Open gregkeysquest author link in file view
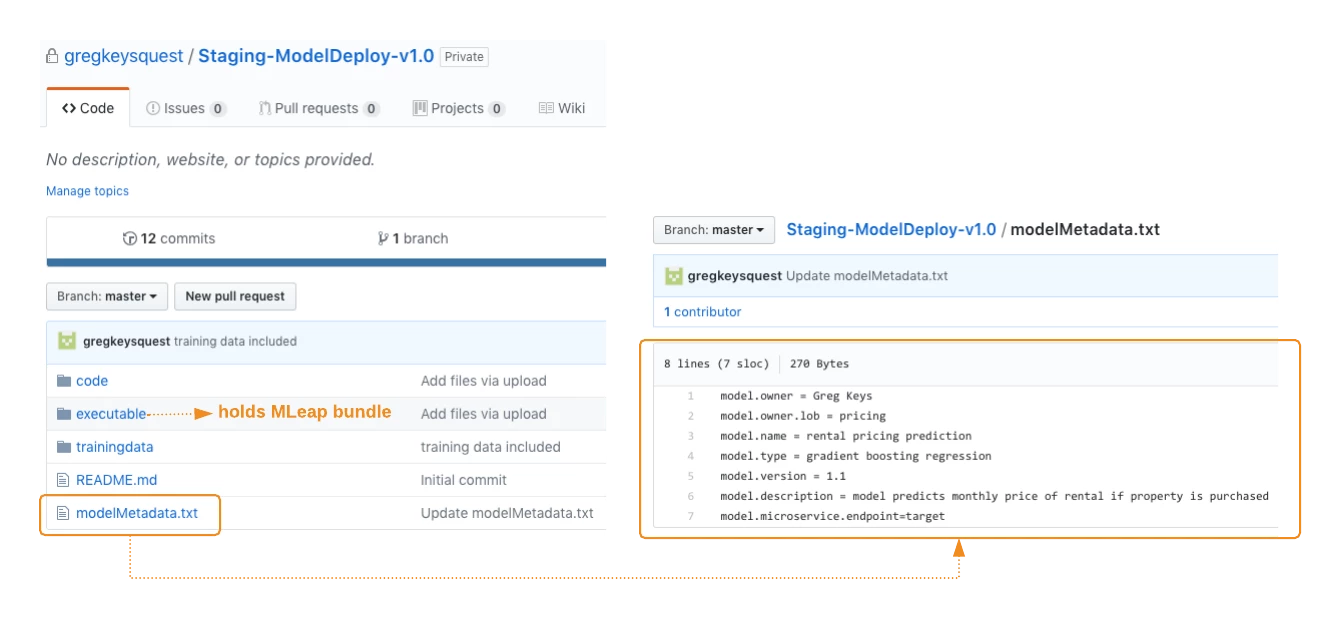The image size is (1320, 619). (x=735, y=276)
